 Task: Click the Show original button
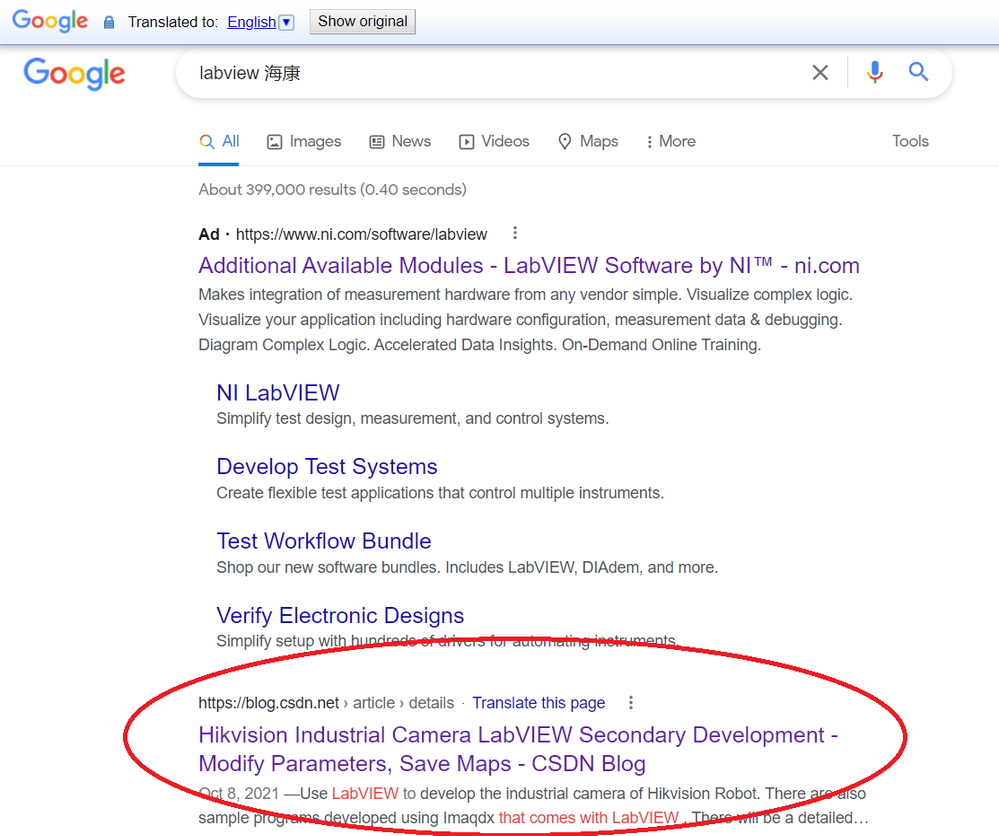click(x=363, y=22)
